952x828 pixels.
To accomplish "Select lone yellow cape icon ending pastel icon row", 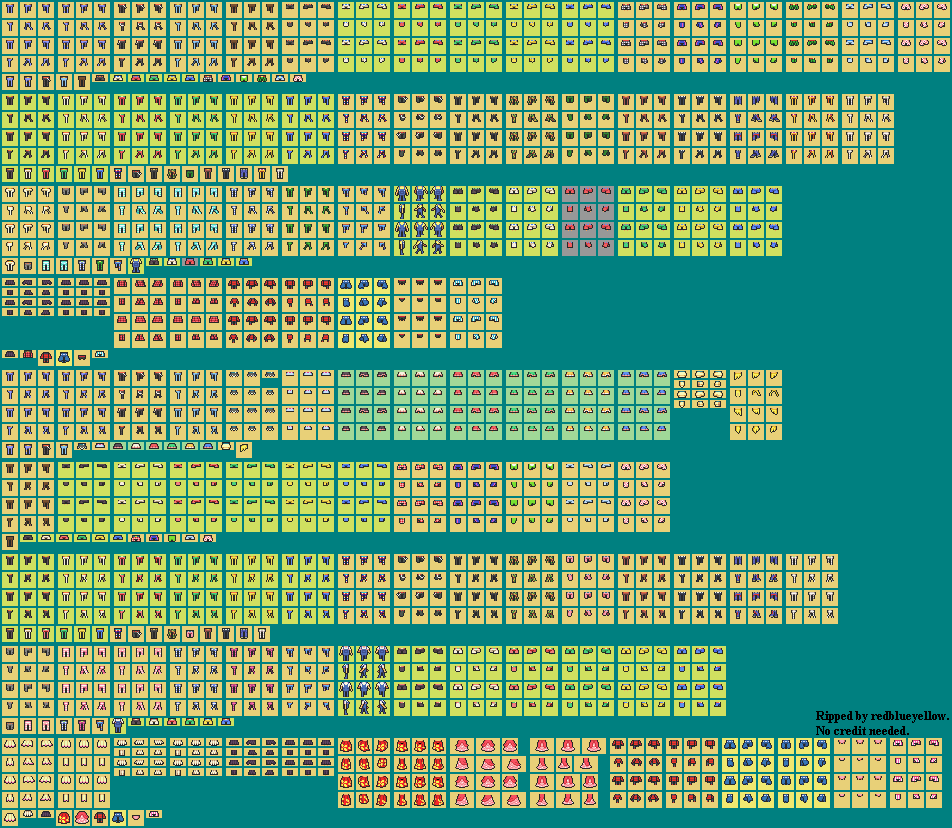I will point(244,449).
